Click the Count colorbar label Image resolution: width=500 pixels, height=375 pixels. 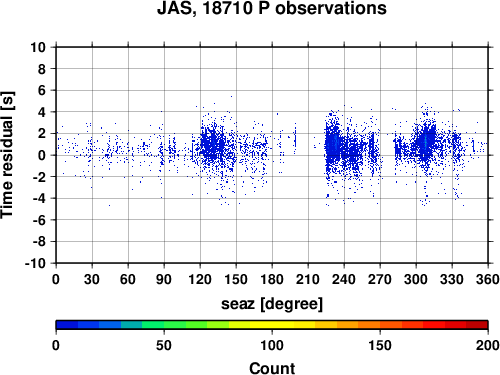272,368
